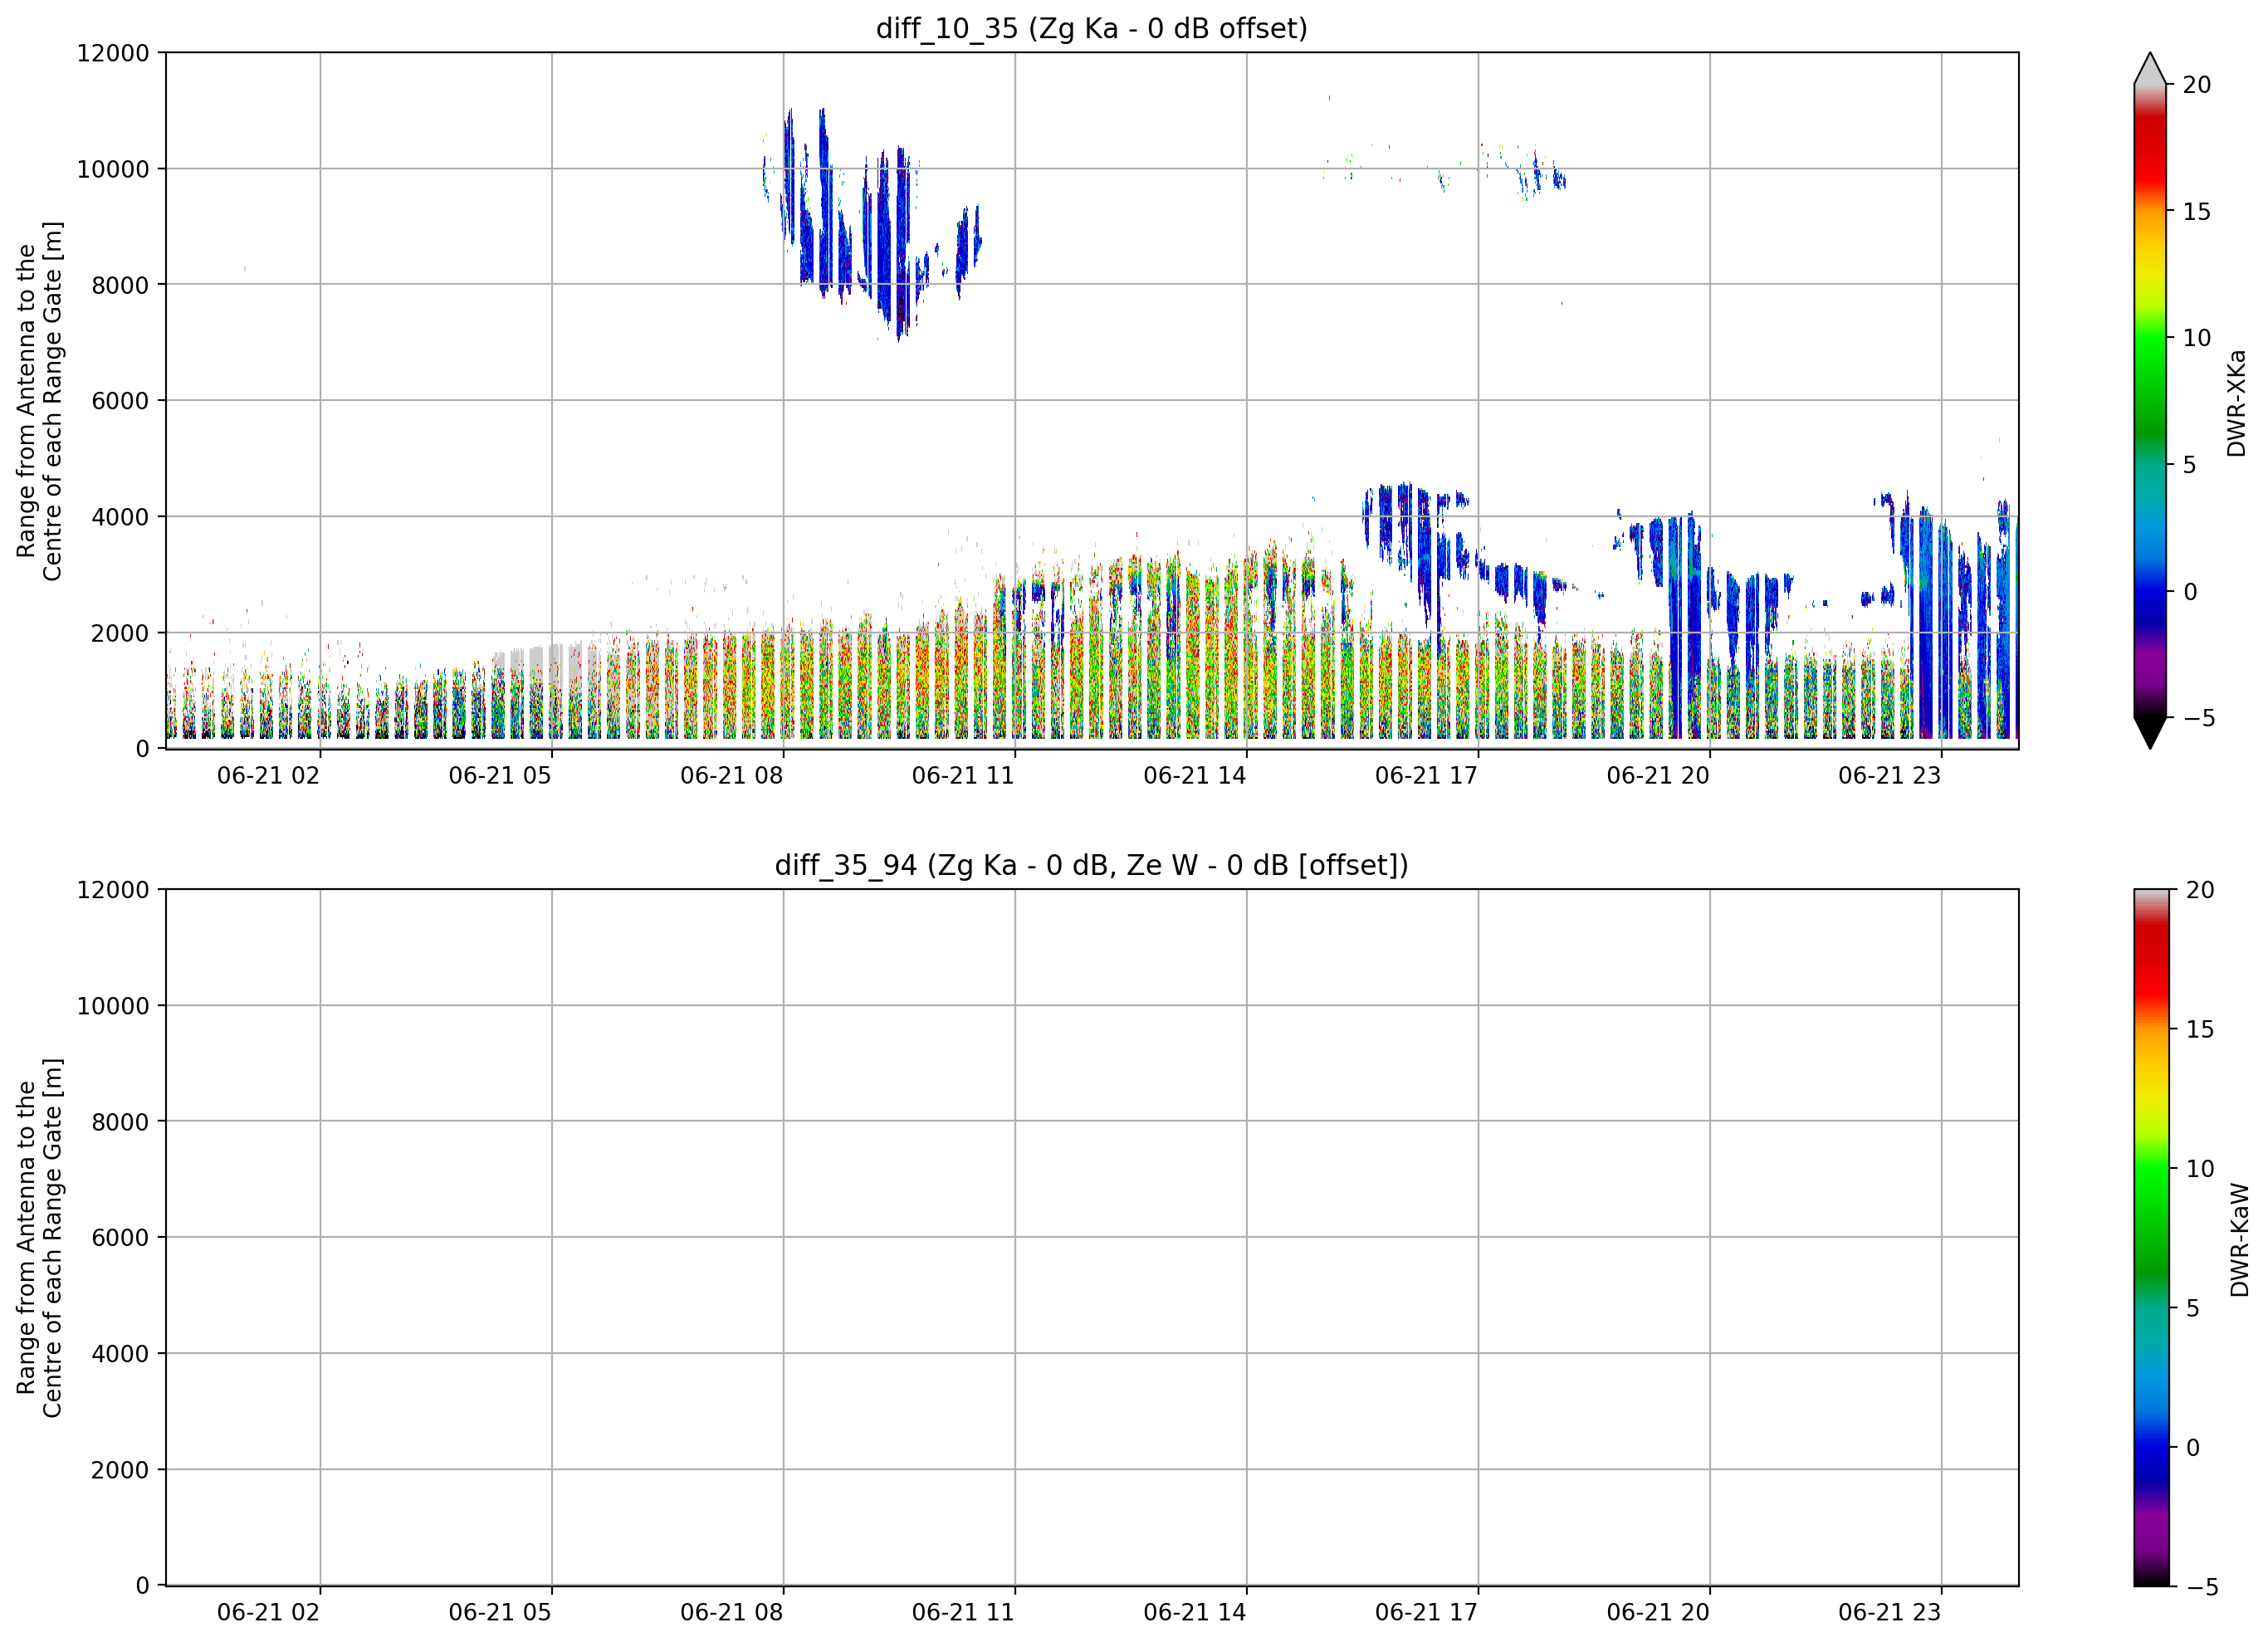Click the upper colorbar's bottom black arrow
Image resolution: width=2268 pixels, height=1642 pixels.
coord(2150,733)
